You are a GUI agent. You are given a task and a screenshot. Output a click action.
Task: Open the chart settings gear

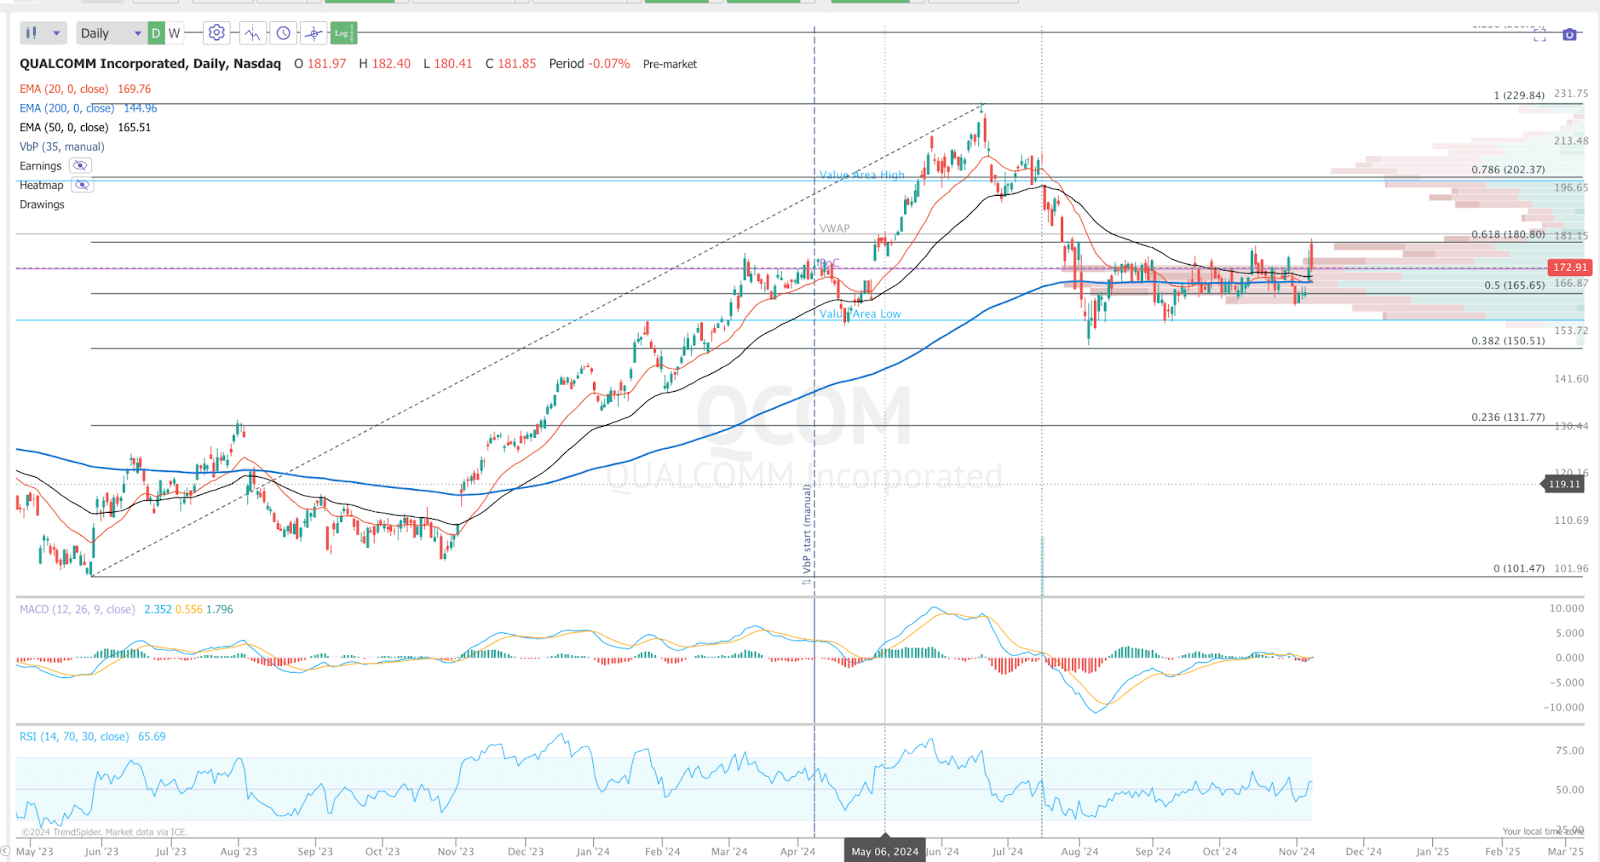pyautogui.click(x=216, y=33)
